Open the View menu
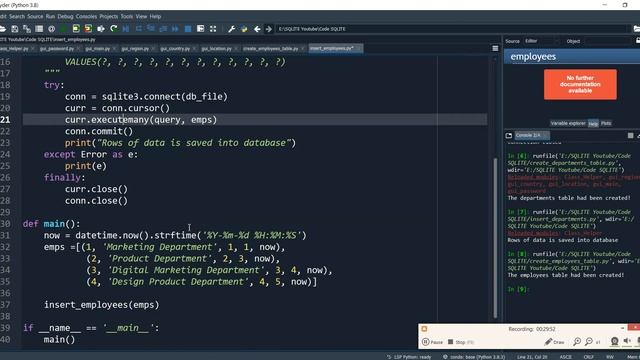640x360 pixels. point(141,16)
